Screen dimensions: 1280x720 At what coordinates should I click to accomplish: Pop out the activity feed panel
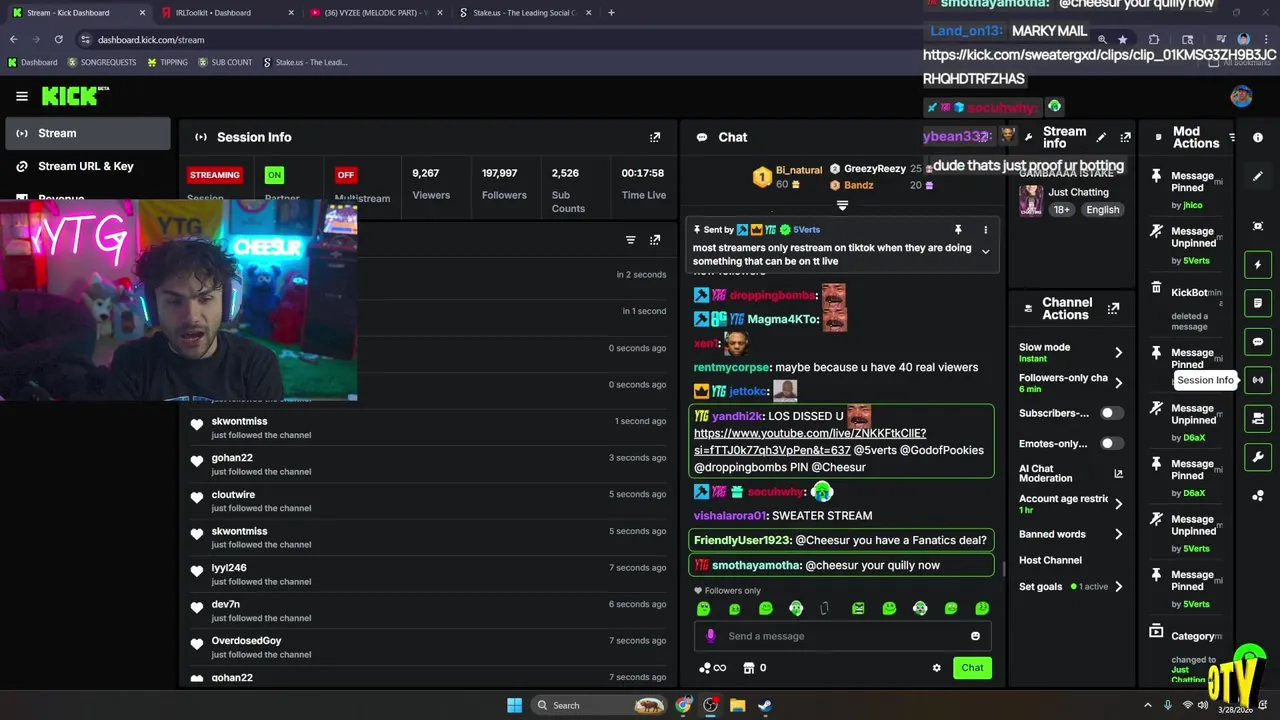tap(655, 240)
